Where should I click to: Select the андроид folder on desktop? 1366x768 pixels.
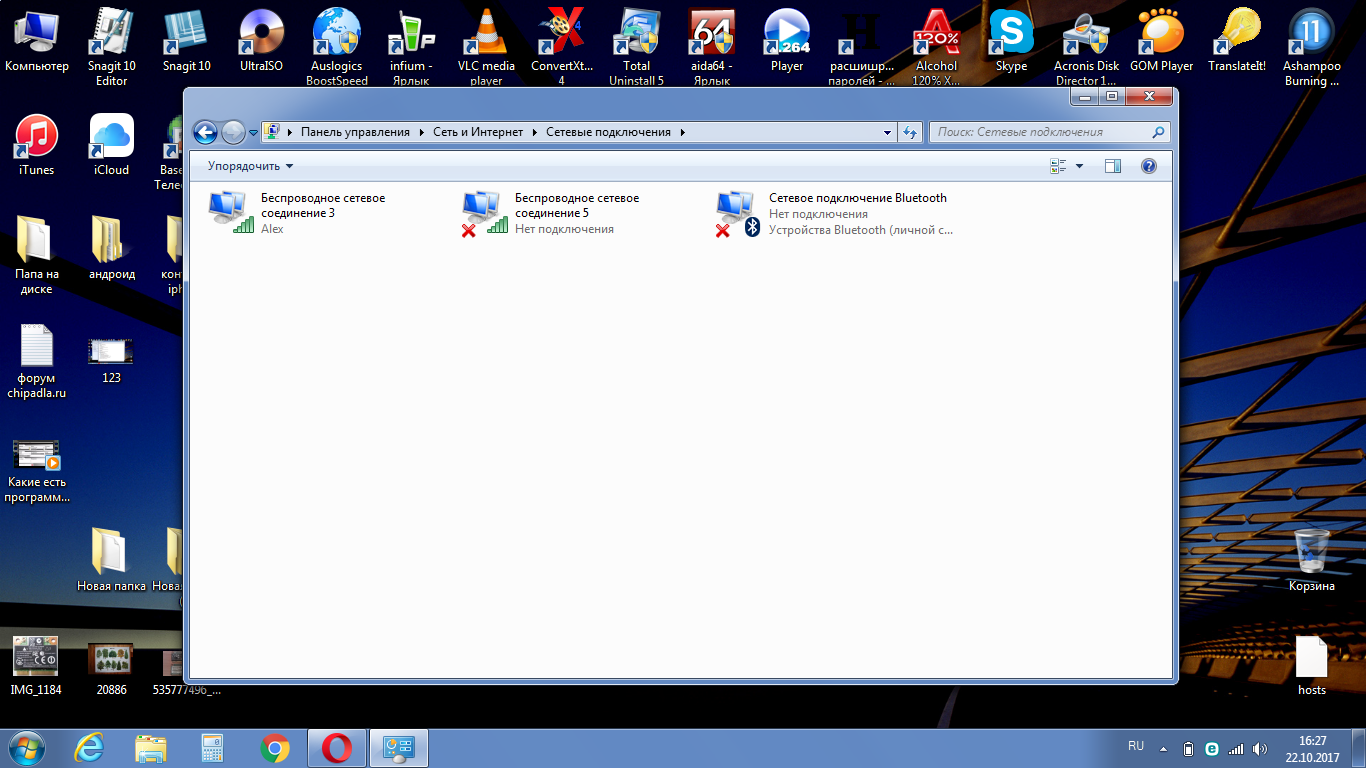click(x=112, y=248)
